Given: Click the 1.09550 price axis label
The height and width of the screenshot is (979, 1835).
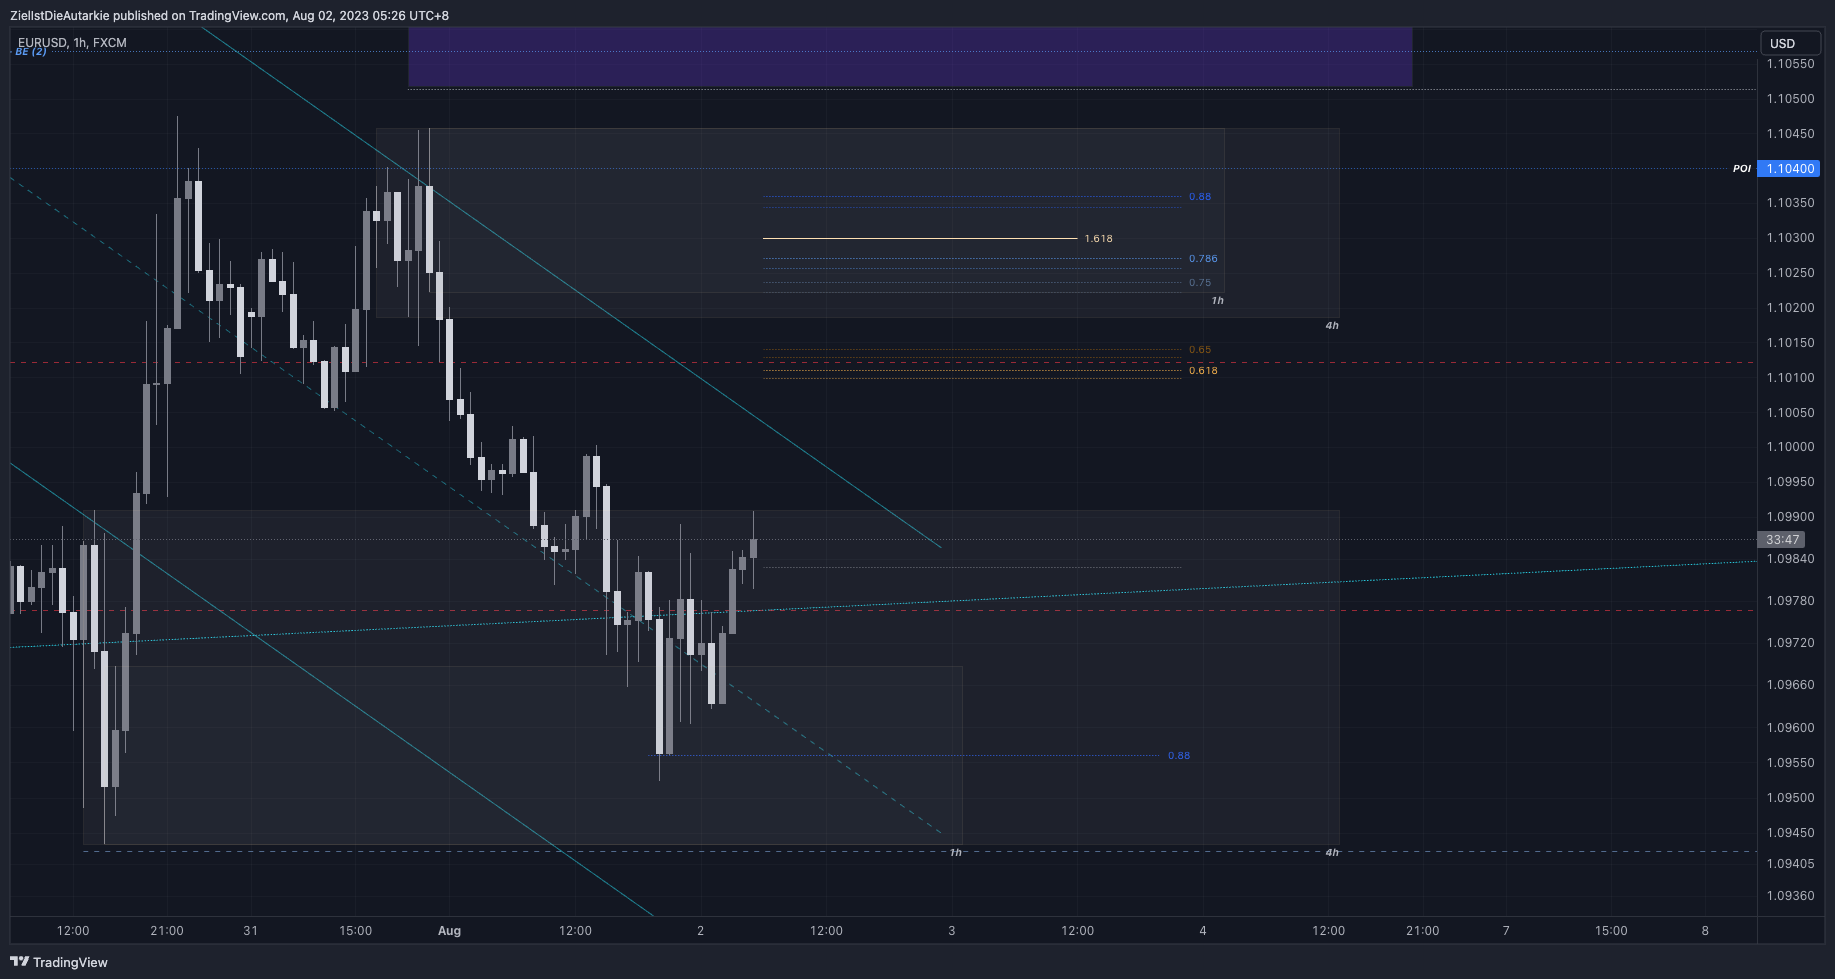Looking at the screenshot, I should (x=1790, y=763).
